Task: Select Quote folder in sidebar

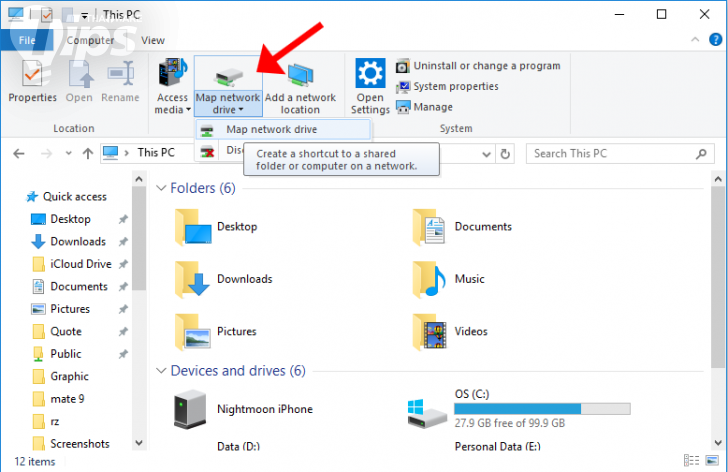Action: tap(57, 331)
